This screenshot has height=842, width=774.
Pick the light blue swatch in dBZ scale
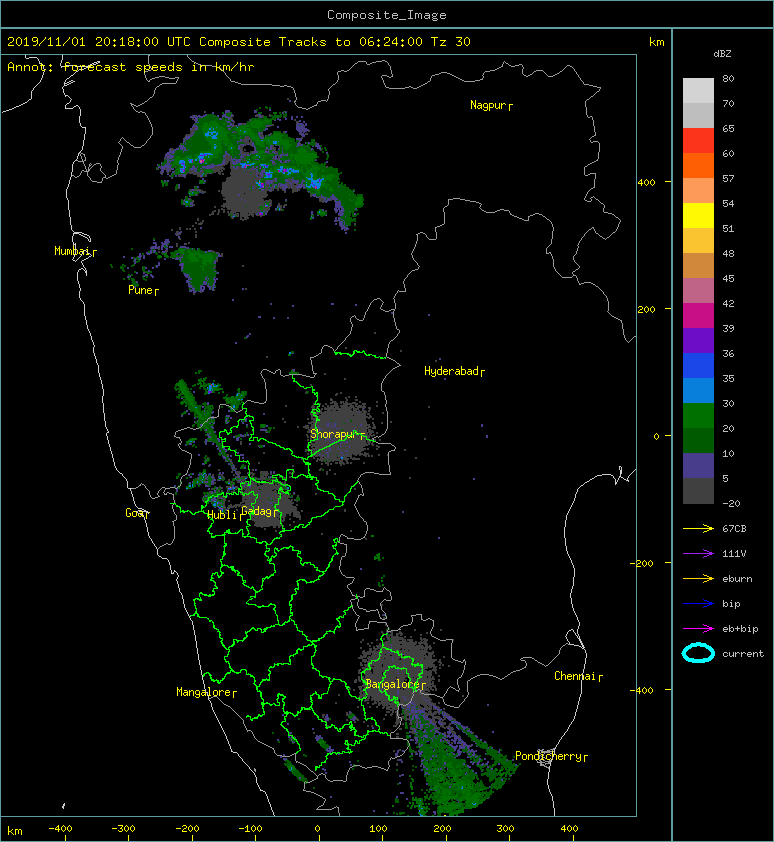click(698, 391)
